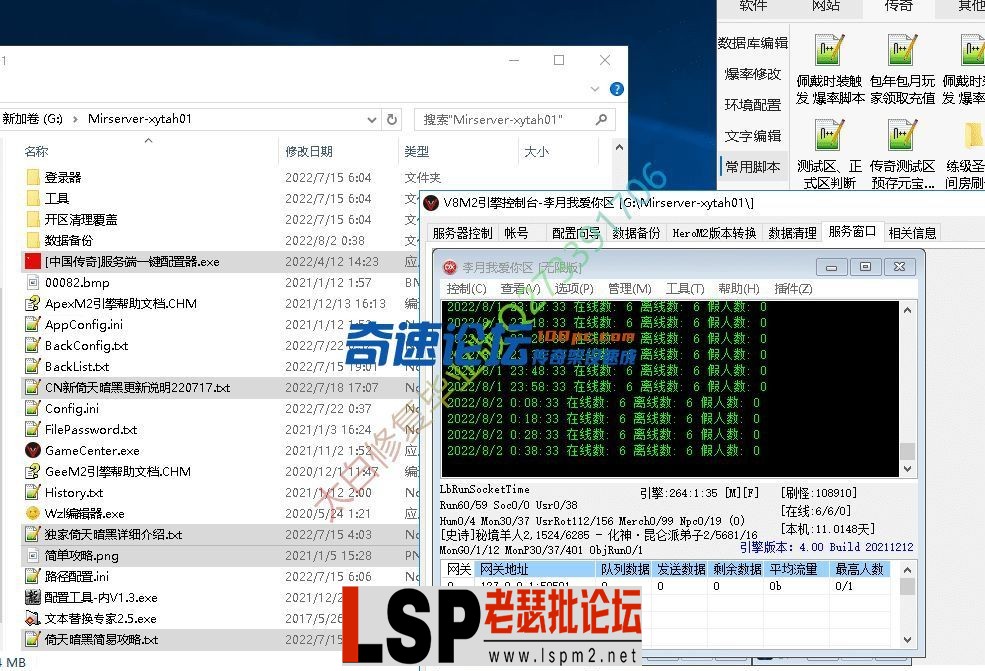
Task: Sort files by 修改日期 column header
Action: click(x=309, y=151)
